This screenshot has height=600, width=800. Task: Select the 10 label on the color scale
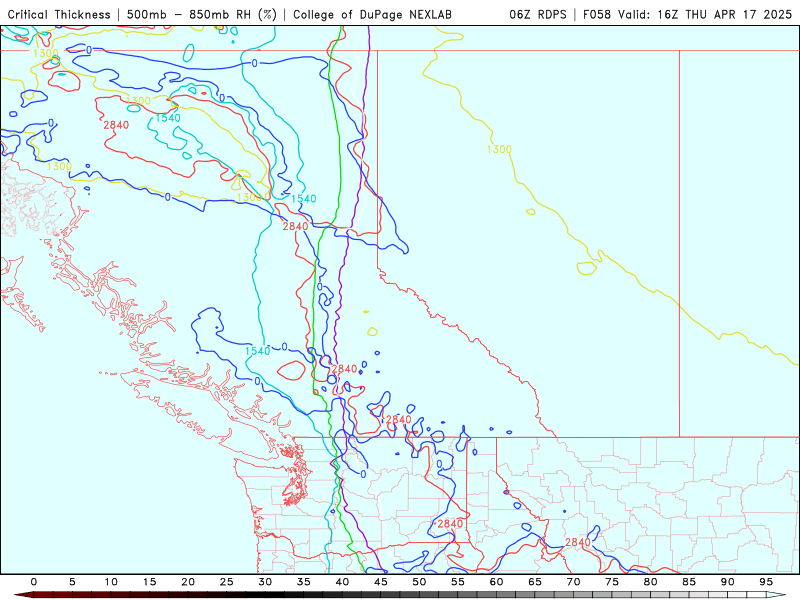[x=111, y=582]
